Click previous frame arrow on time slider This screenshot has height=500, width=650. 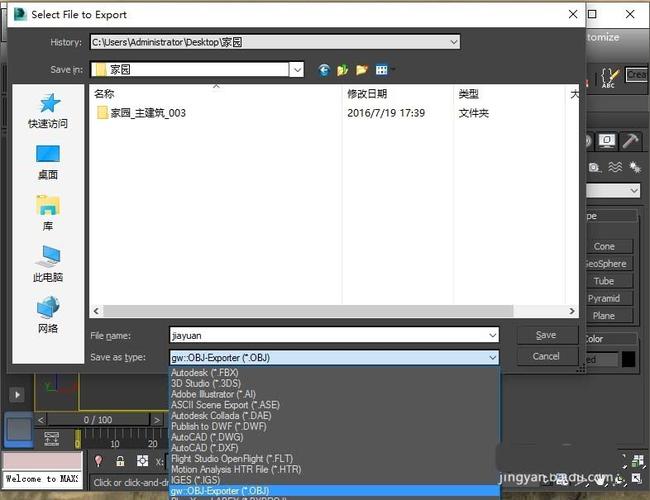pos(41,420)
